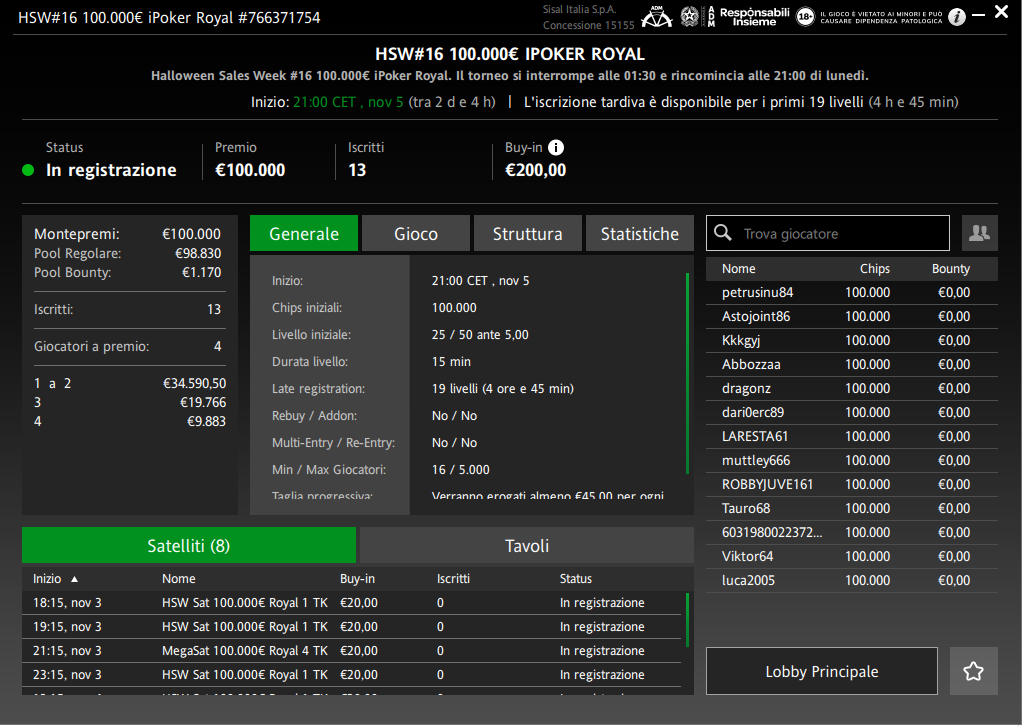Click the Livello iniziale 25 / 50 value
The width and height of the screenshot is (1022, 726).
click(x=480, y=334)
